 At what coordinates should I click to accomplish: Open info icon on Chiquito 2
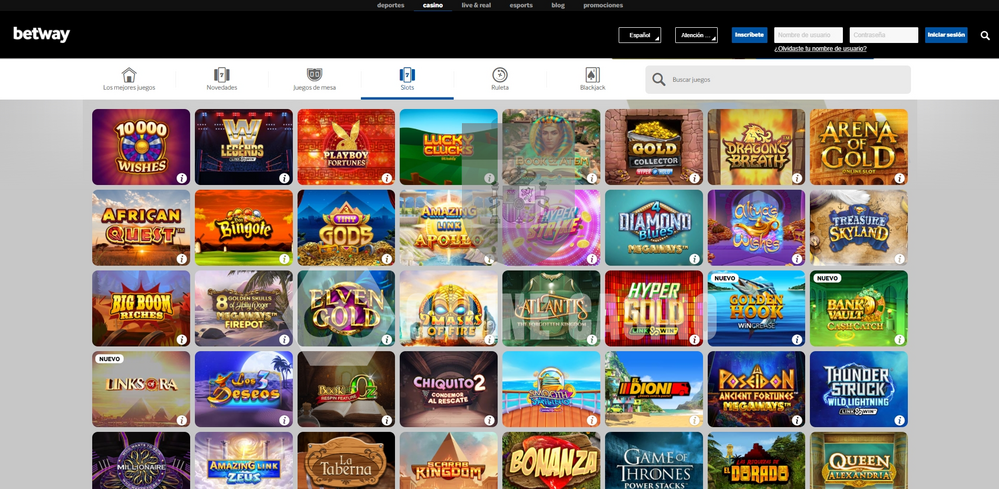pos(489,421)
